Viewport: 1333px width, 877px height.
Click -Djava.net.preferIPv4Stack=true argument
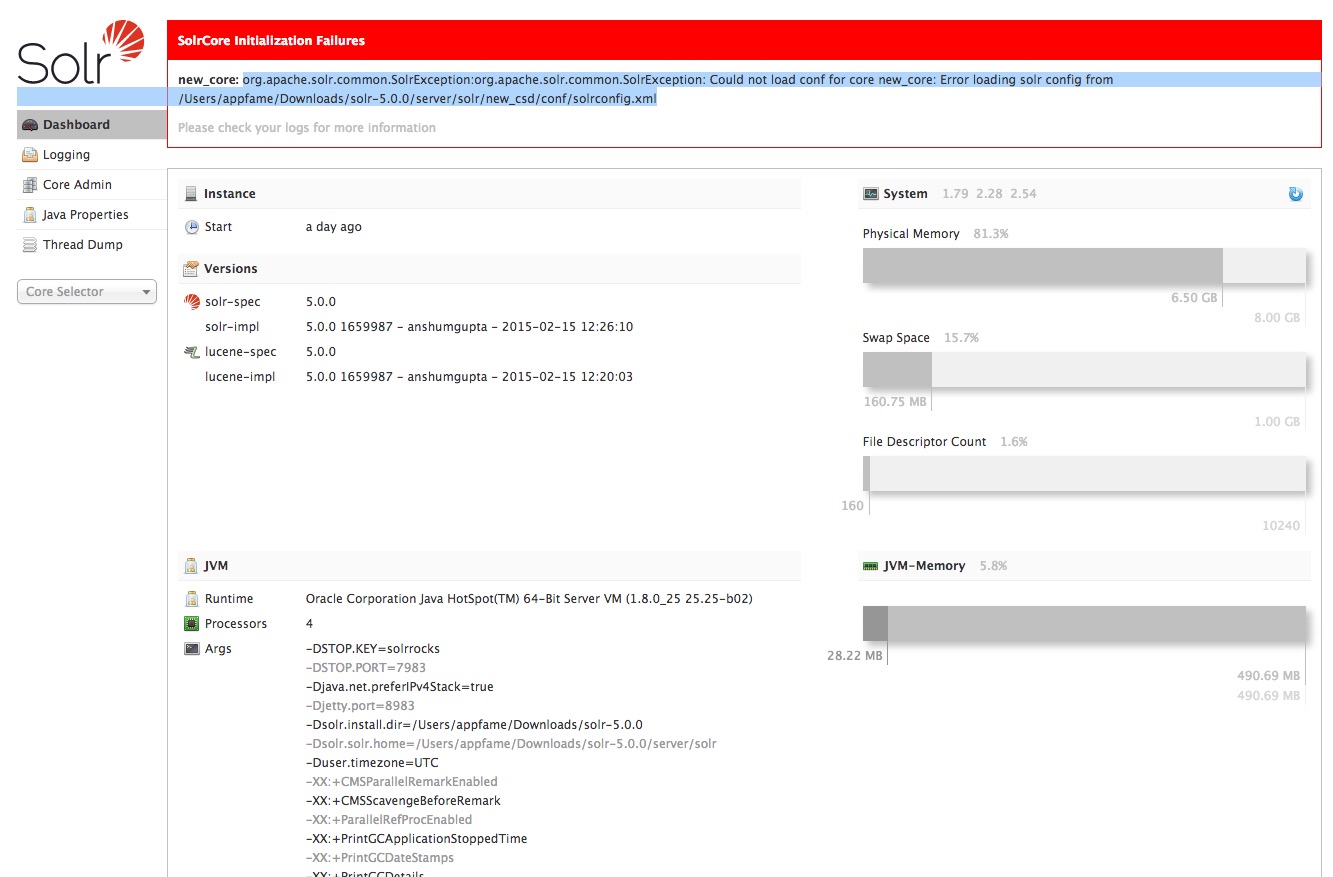[x=399, y=687]
